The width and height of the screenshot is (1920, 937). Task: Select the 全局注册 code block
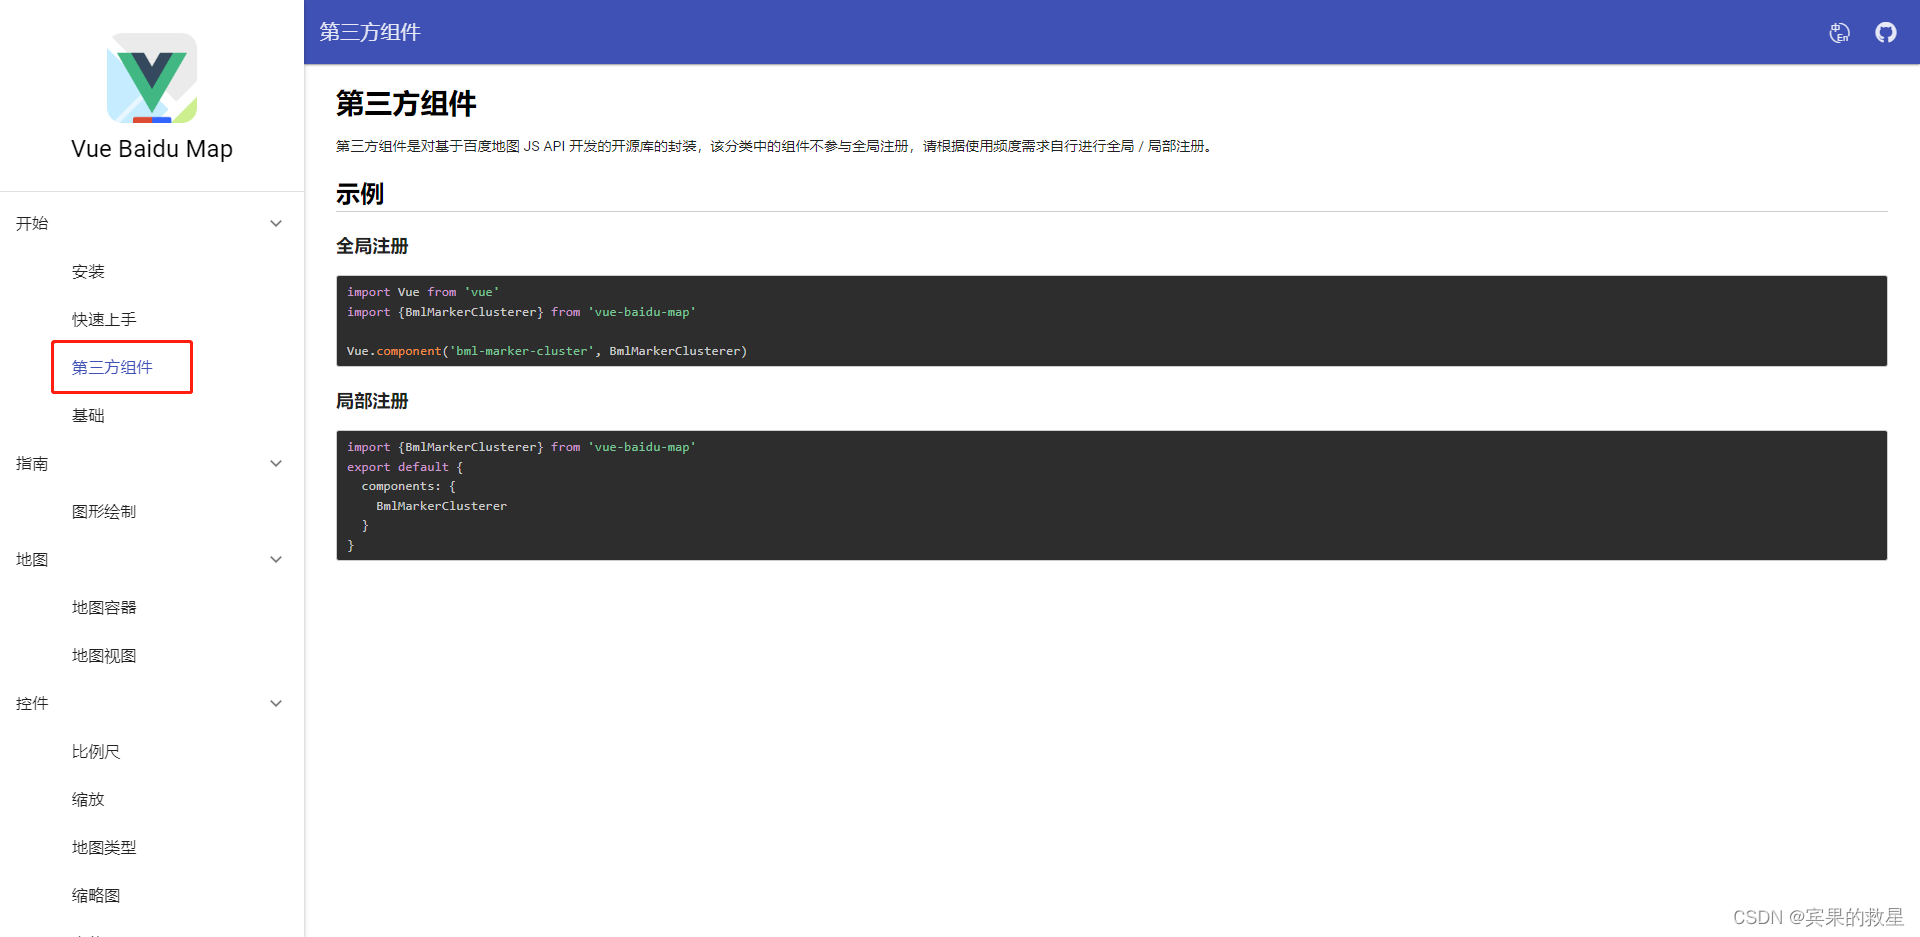[1110, 321]
